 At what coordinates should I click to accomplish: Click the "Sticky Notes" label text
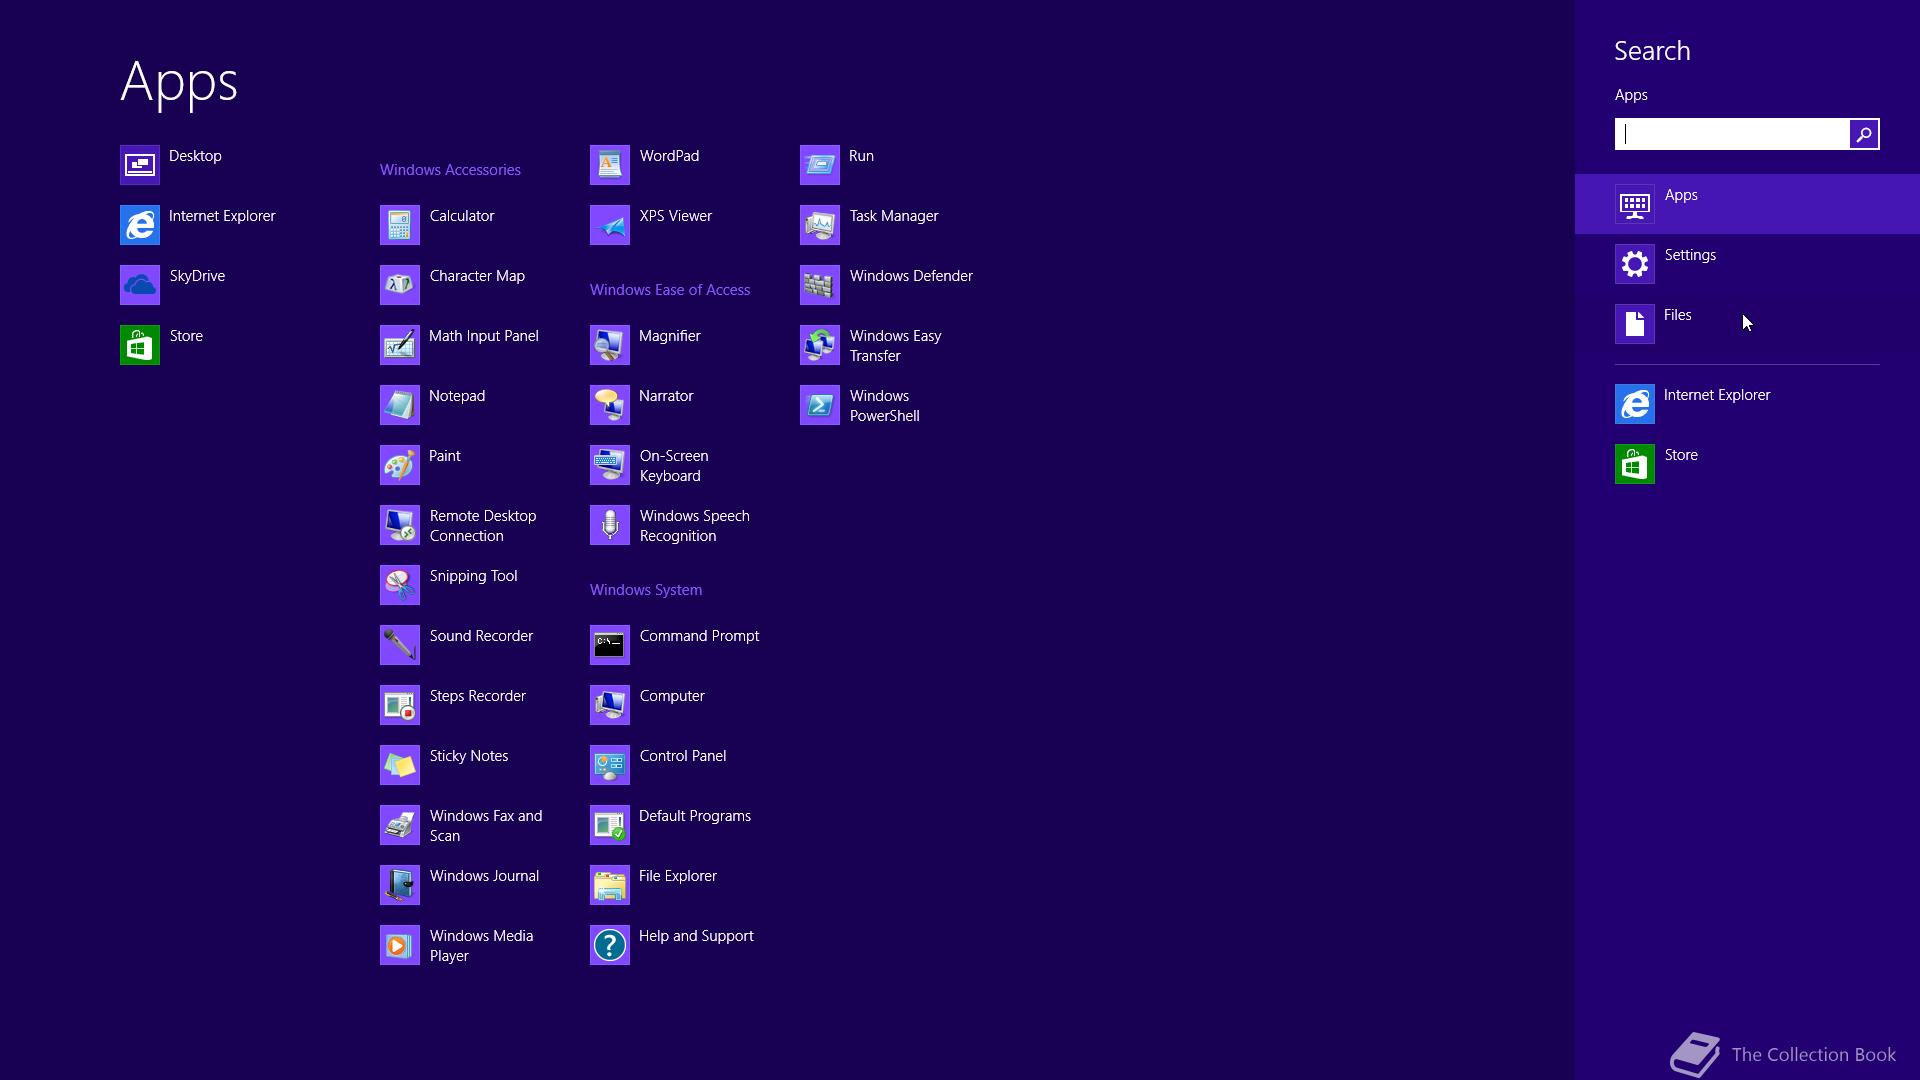click(x=469, y=756)
